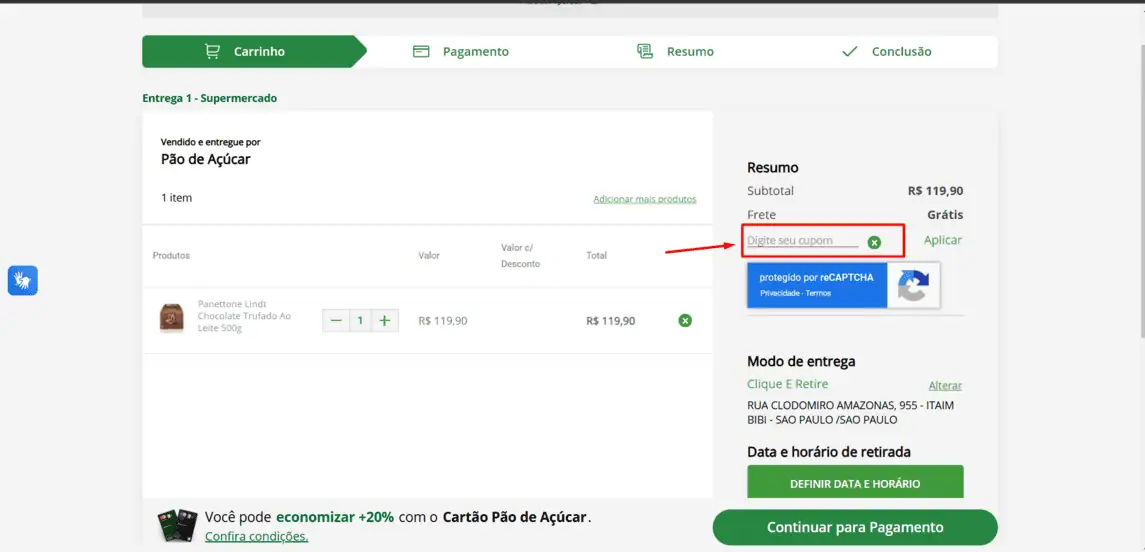Click the Total column header

pyautogui.click(x=597, y=256)
